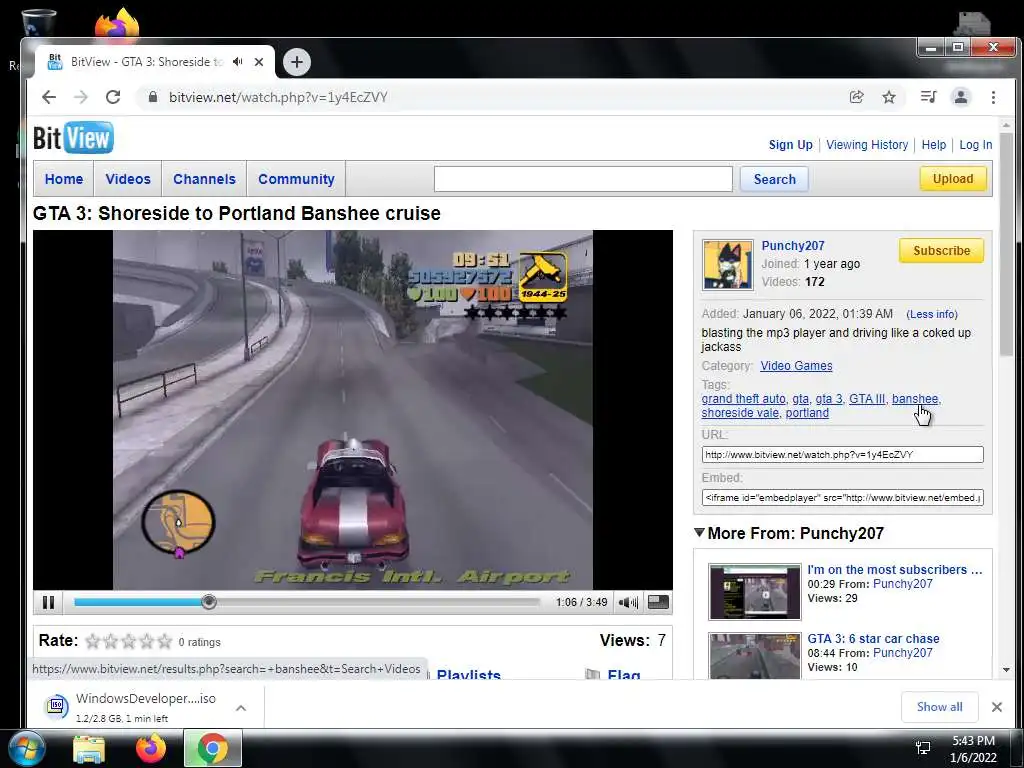Open the Sign Up link
This screenshot has width=1024, height=768.
(x=791, y=145)
